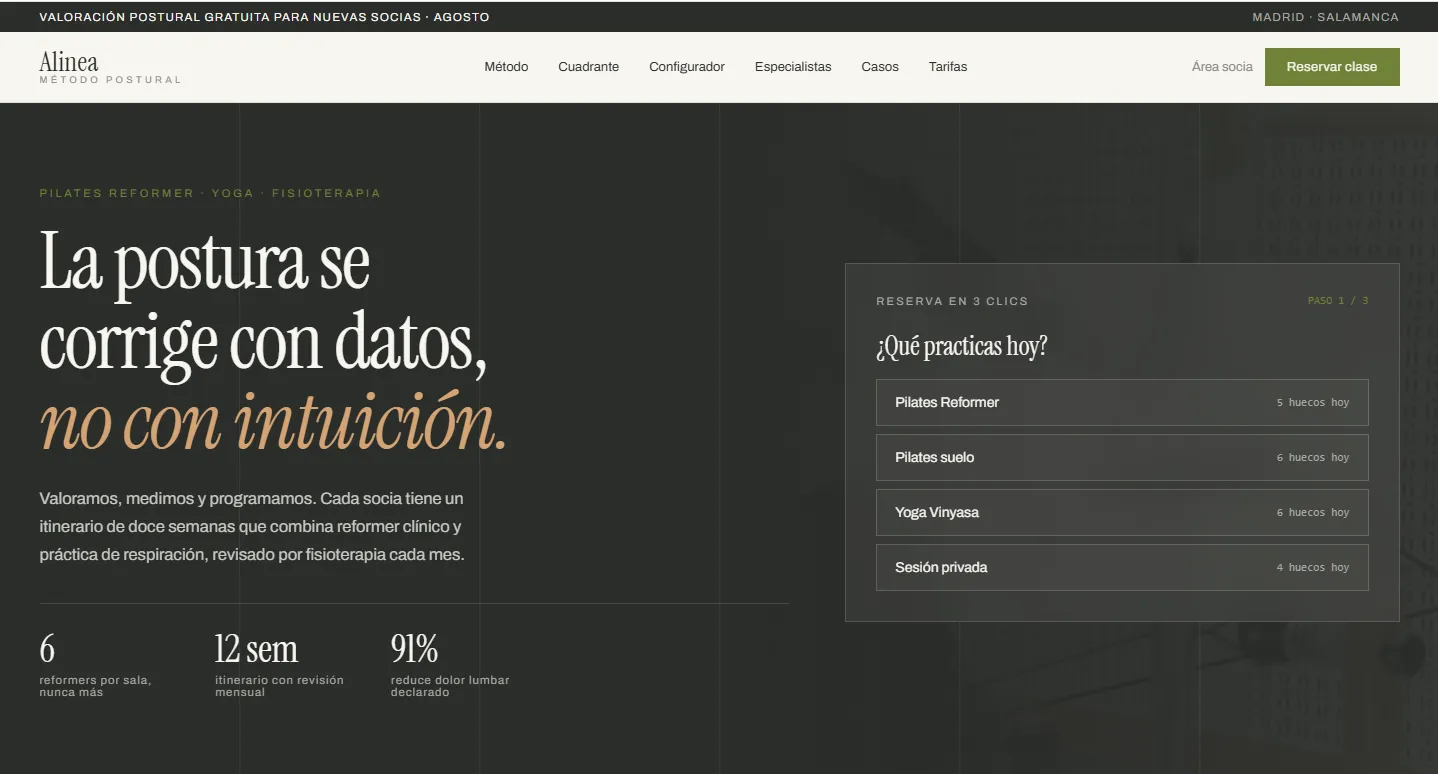The height and width of the screenshot is (774, 1438).
Task: Click the free postural assessment announcement text
Action: pyautogui.click(x=264, y=17)
